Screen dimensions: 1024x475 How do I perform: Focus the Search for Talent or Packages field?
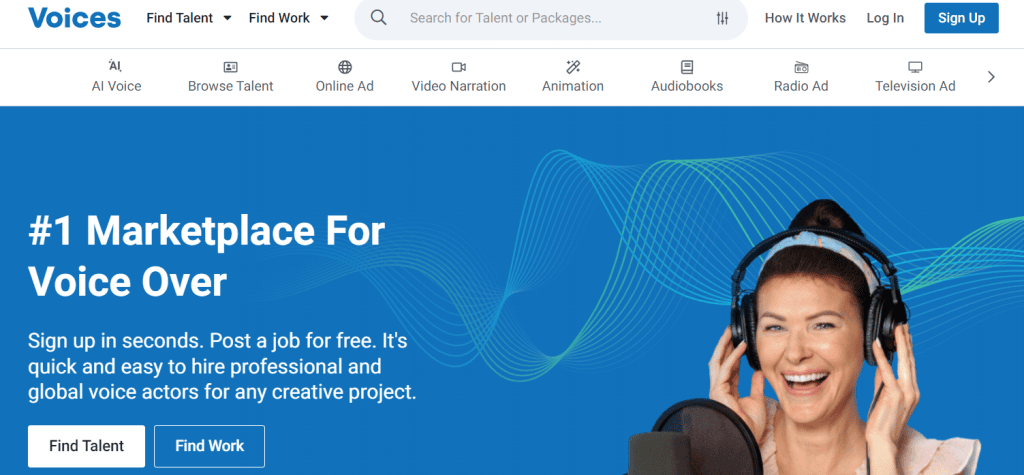[x=551, y=18]
